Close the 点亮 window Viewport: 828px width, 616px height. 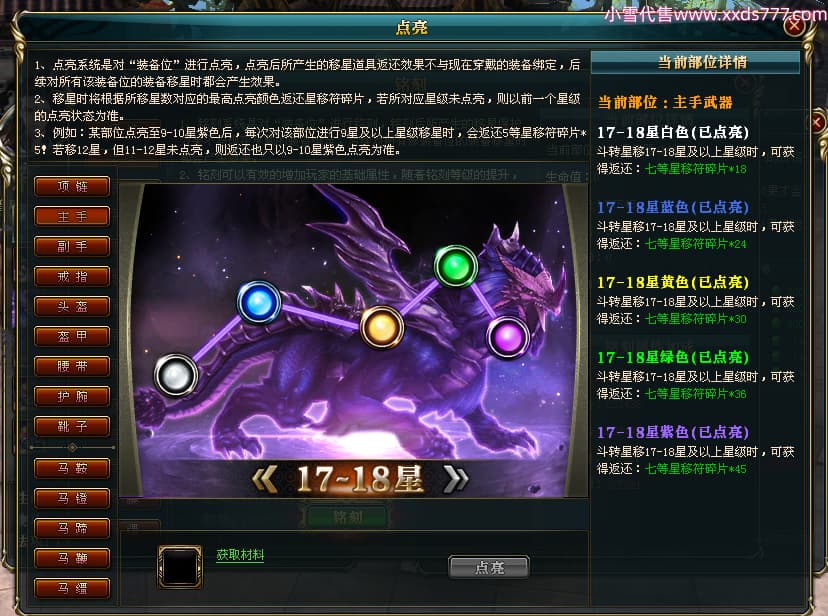click(x=795, y=26)
